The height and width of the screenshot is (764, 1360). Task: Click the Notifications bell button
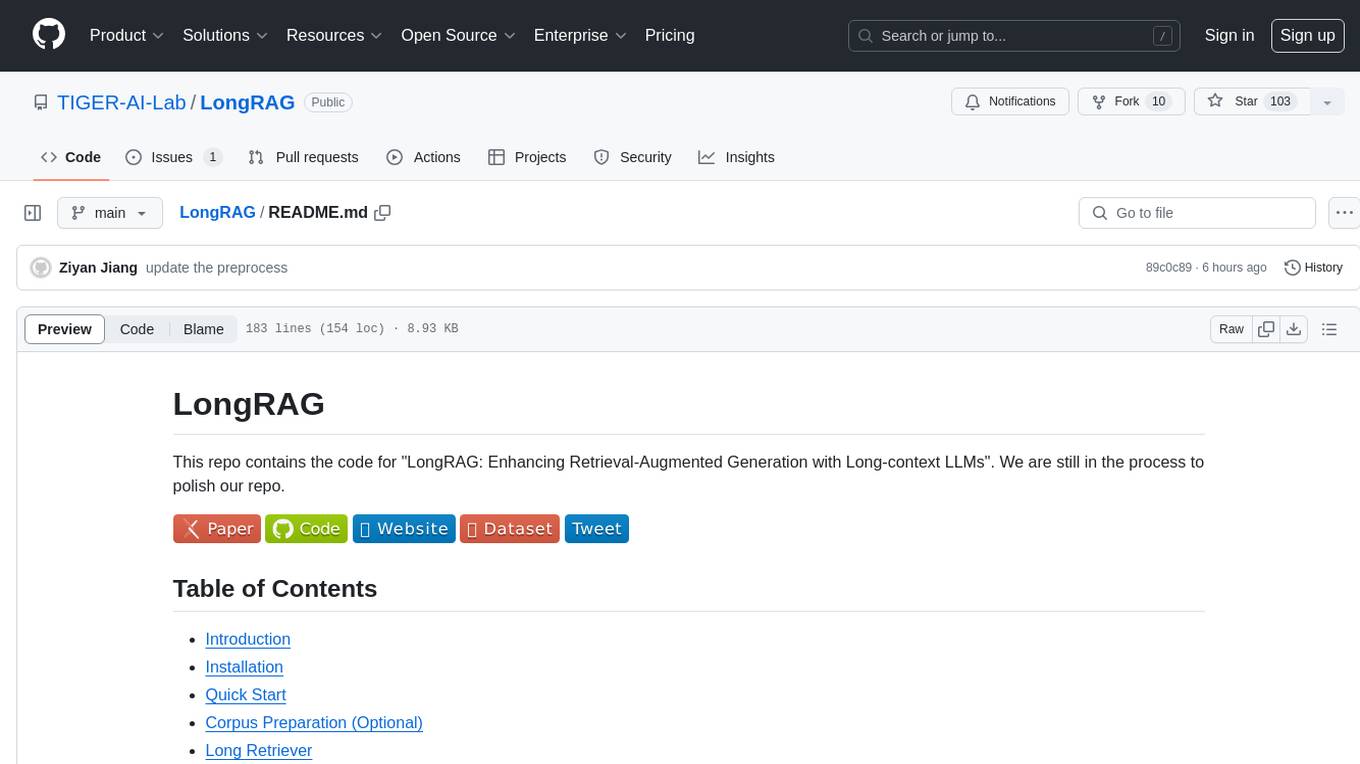coord(1010,102)
